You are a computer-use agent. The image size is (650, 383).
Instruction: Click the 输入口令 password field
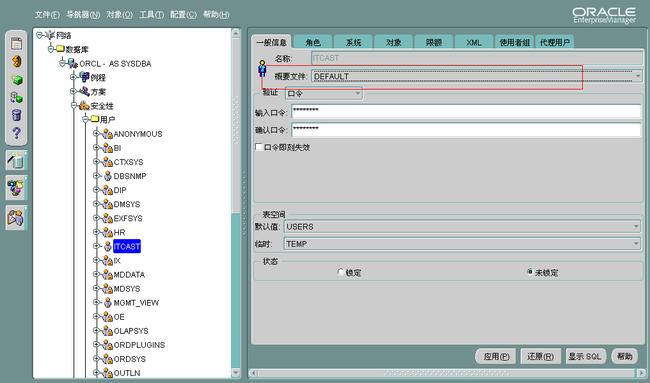(466, 112)
